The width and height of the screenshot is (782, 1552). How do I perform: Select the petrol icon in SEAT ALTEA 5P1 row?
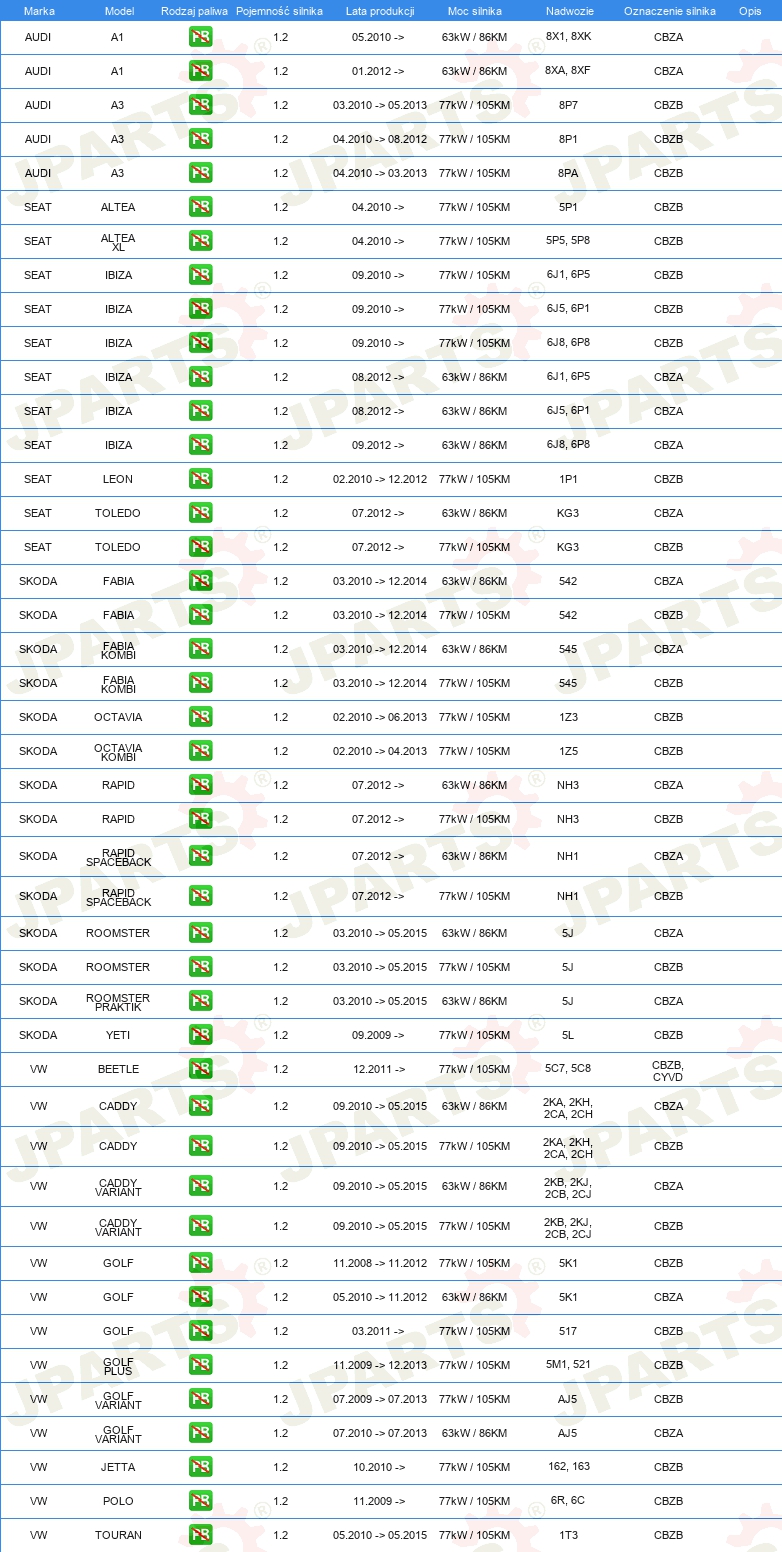tap(200, 207)
